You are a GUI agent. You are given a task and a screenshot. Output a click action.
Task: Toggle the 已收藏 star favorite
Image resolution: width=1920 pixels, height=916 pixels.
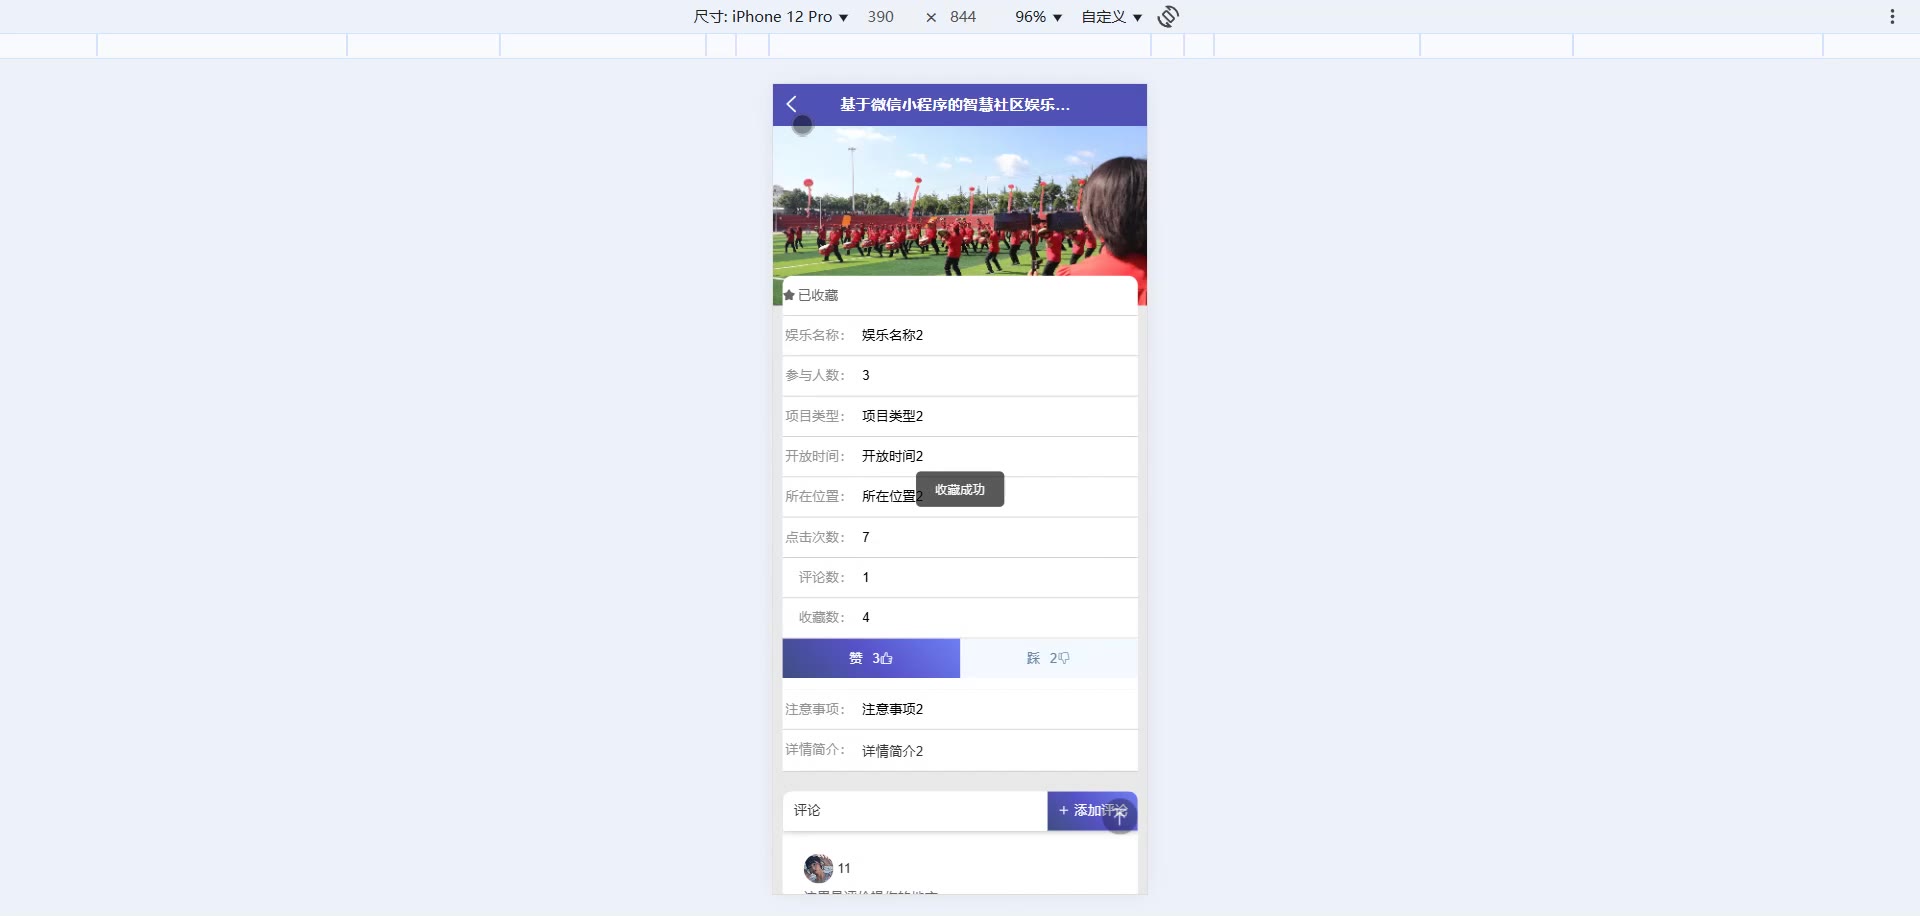point(811,295)
